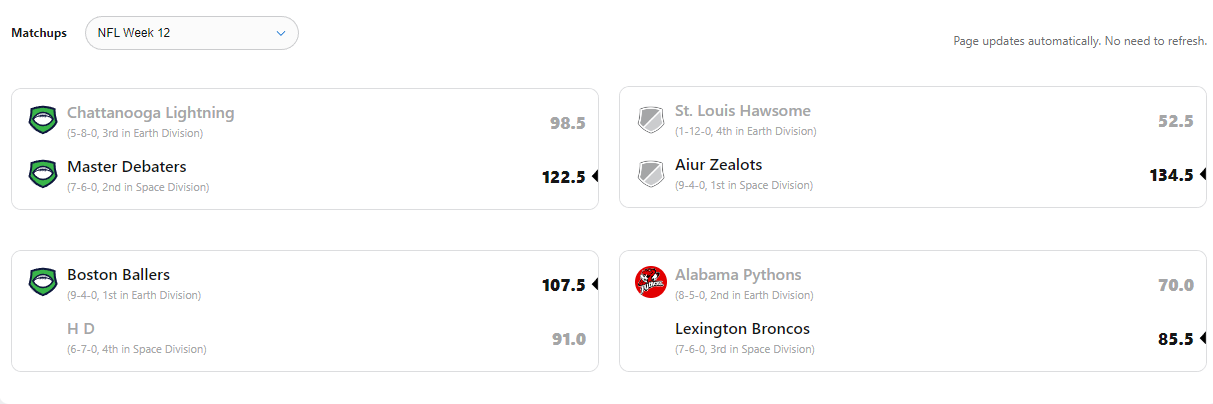Click Boston Ballers football logo icon
Image resolution: width=1213 pixels, height=404 pixels.
click(43, 282)
